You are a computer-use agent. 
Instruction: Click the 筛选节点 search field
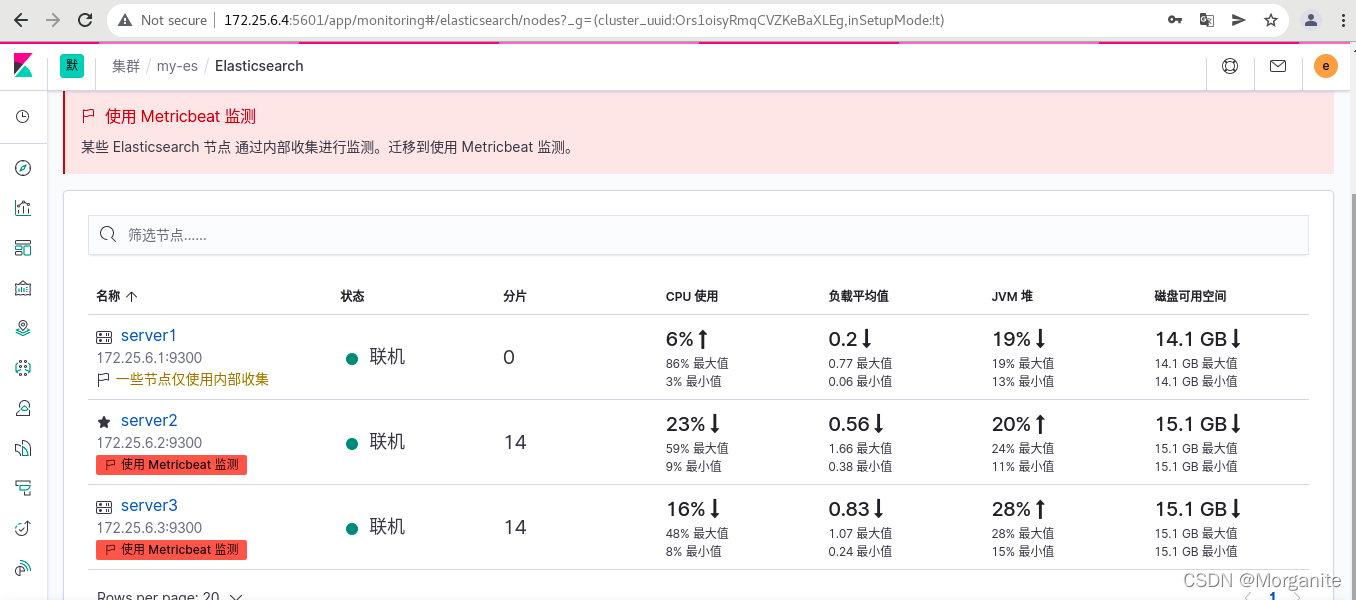[x=698, y=235]
